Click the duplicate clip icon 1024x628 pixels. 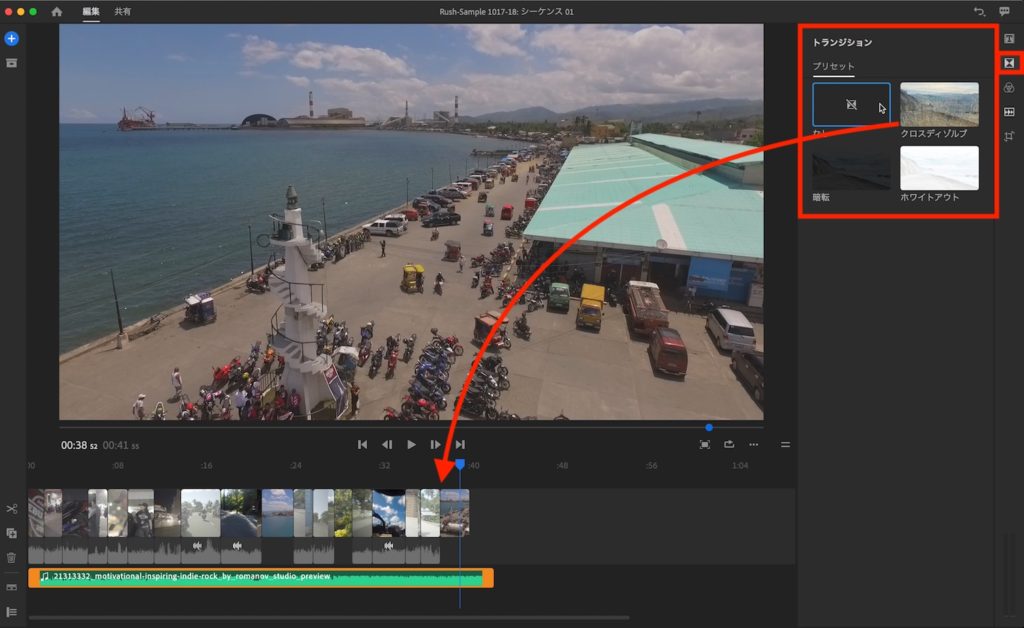pyautogui.click(x=11, y=534)
